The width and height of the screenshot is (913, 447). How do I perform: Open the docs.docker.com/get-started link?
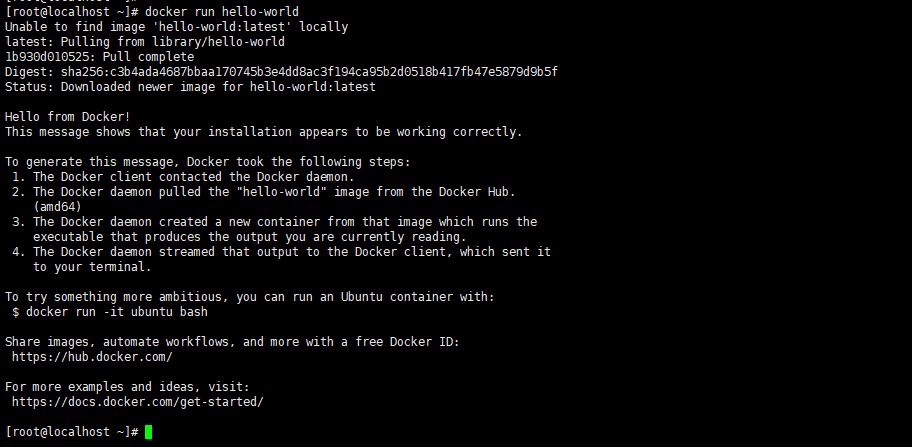click(x=138, y=402)
